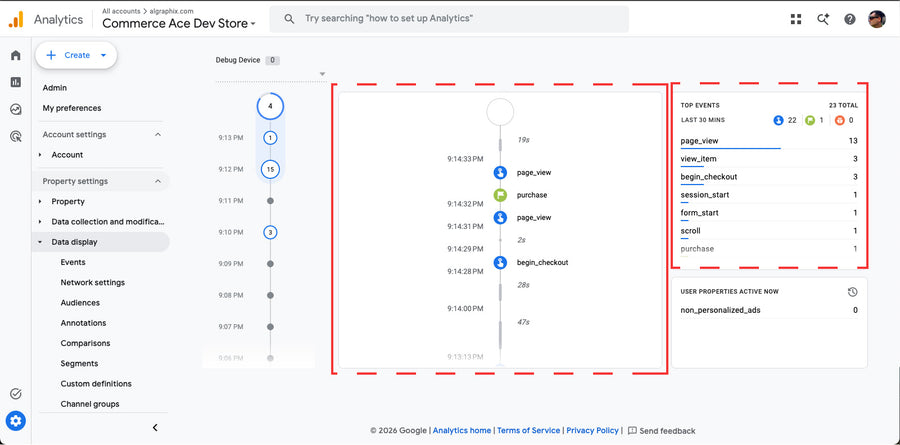Collapse the Data display item
This screenshot has width=900, height=445.
40,242
